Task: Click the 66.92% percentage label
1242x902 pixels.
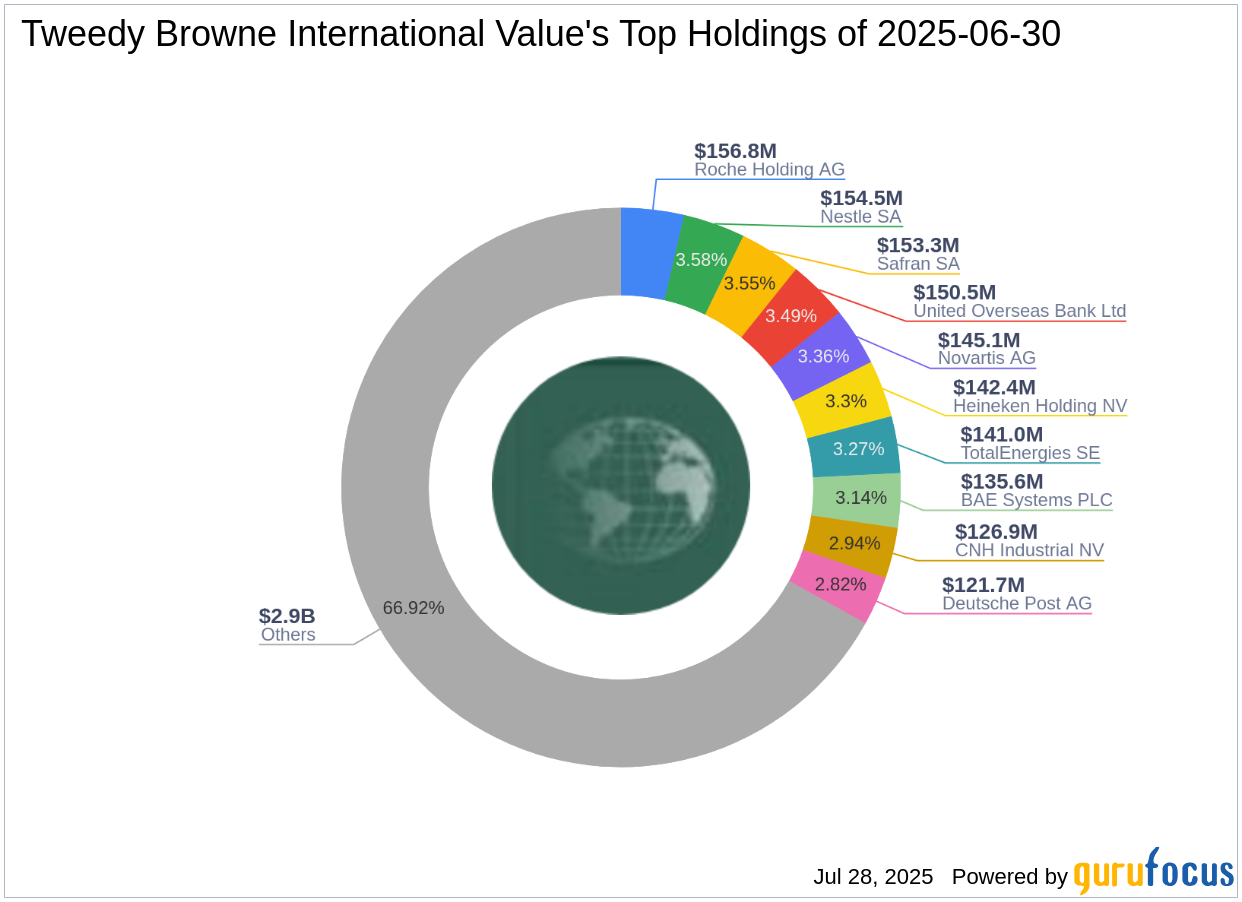Action: click(414, 607)
